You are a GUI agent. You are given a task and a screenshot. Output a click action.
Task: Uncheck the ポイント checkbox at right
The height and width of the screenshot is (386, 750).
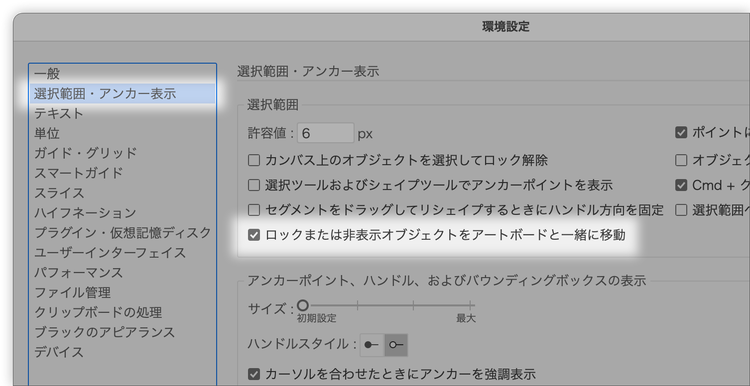point(681,132)
